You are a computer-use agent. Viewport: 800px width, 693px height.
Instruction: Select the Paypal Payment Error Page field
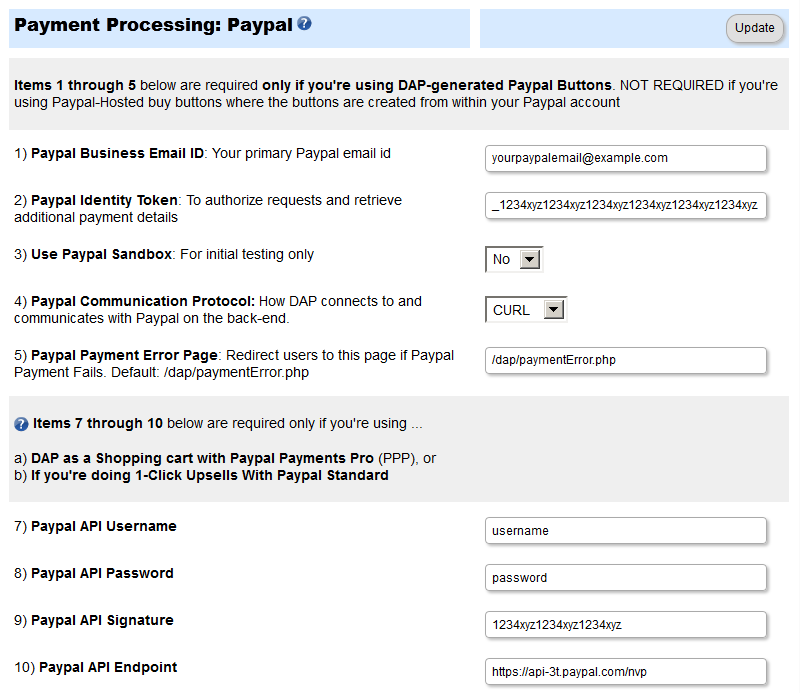pos(625,360)
